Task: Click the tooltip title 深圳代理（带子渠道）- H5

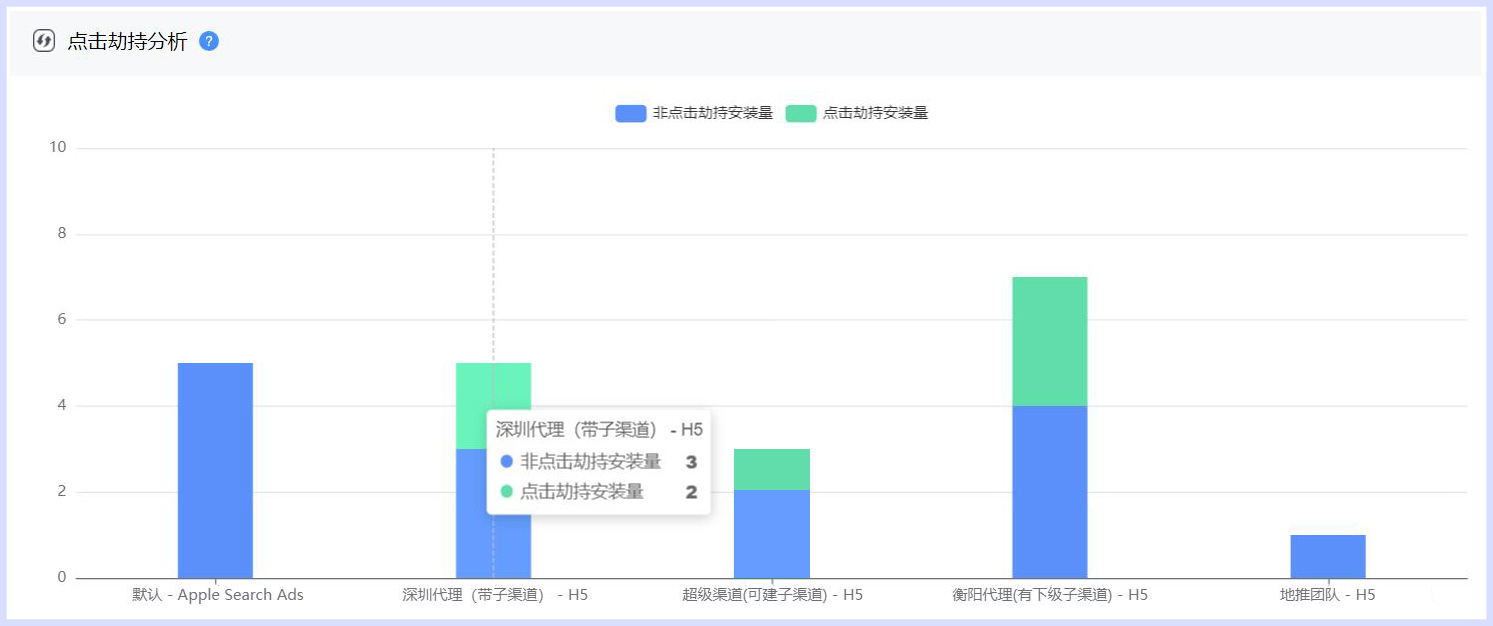Action: (599, 430)
